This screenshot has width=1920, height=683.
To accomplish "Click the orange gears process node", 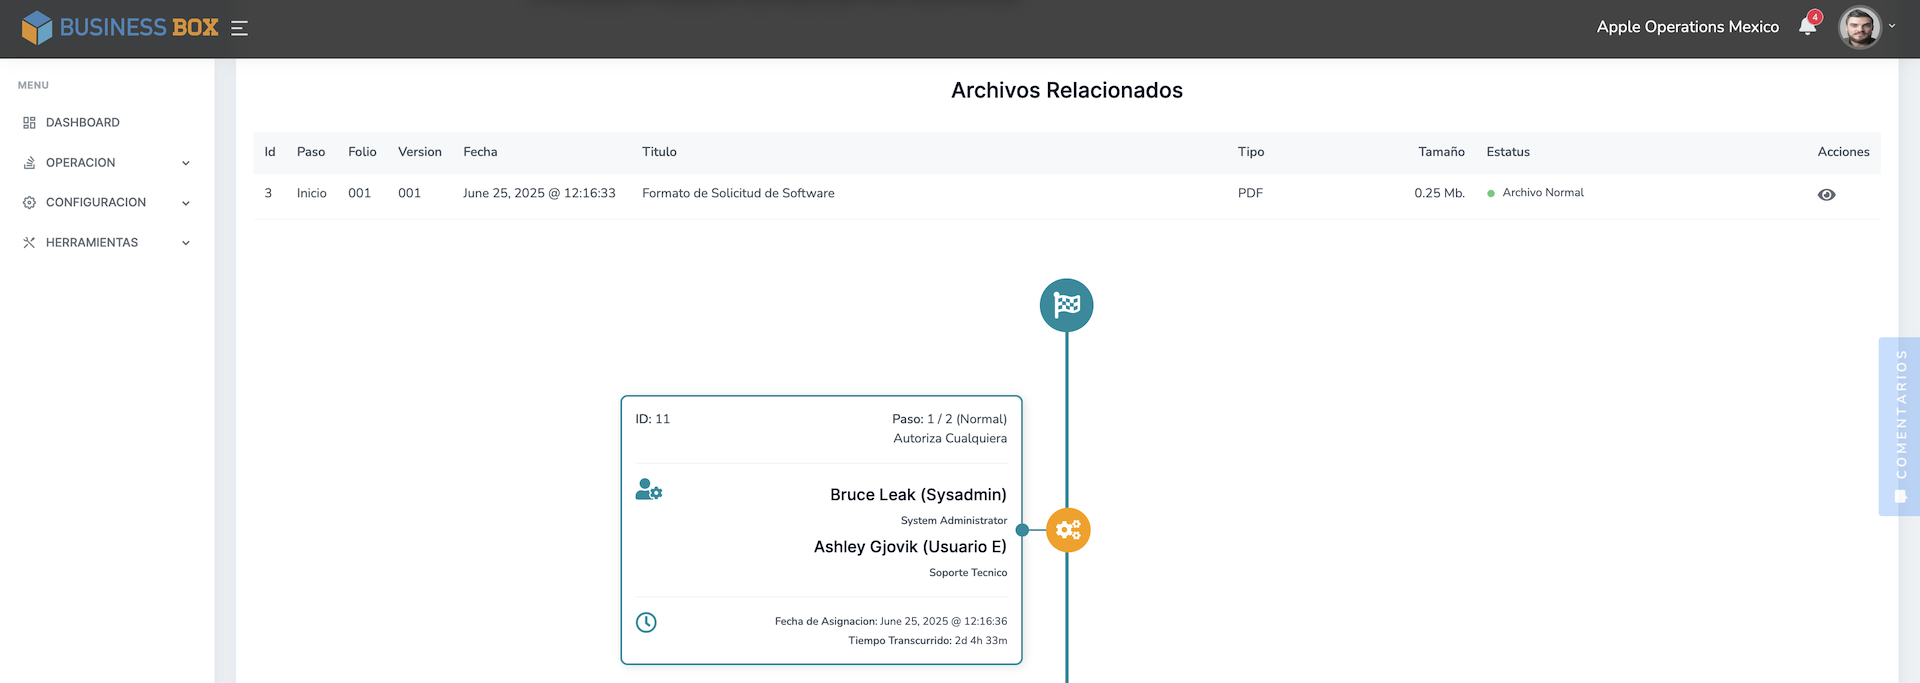I will [1068, 530].
